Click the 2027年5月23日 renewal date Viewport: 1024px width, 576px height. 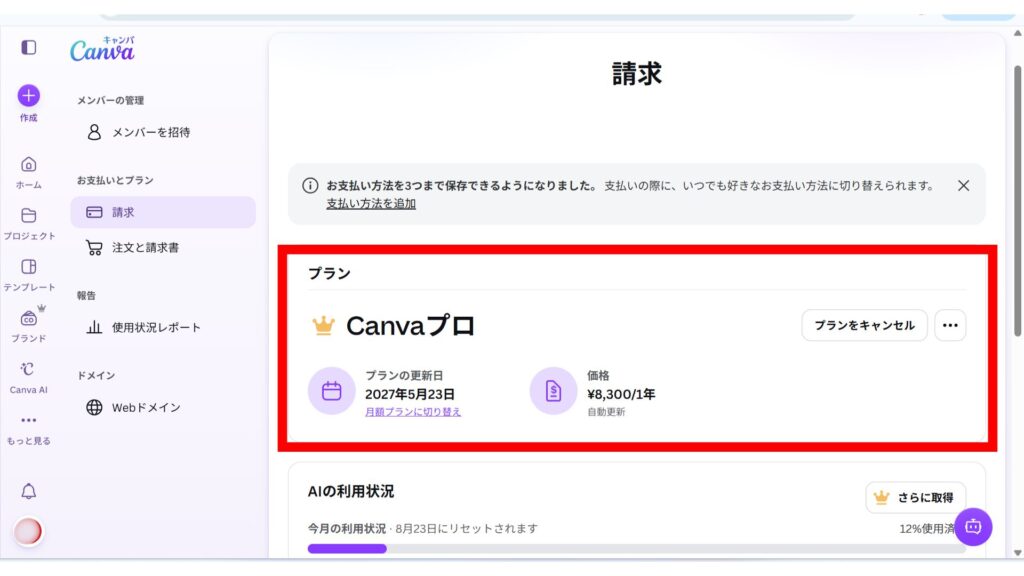tap(409, 394)
